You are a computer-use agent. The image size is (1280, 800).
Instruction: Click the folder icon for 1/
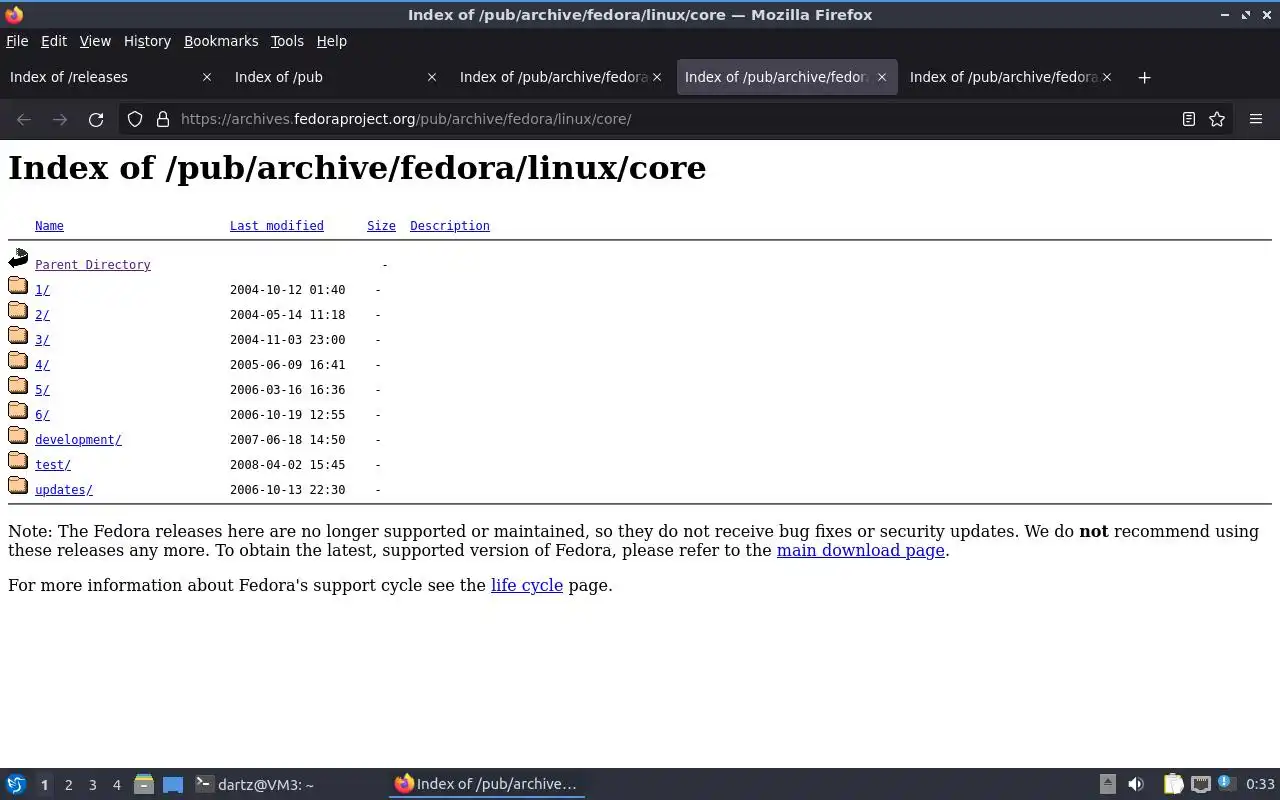pyautogui.click(x=18, y=286)
